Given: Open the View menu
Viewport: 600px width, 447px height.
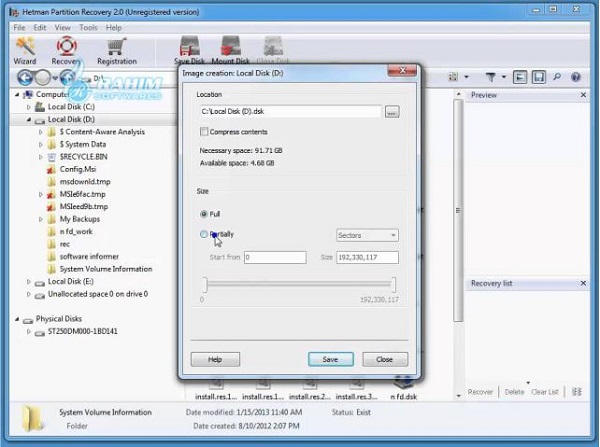Looking at the screenshot, I should [63, 28].
